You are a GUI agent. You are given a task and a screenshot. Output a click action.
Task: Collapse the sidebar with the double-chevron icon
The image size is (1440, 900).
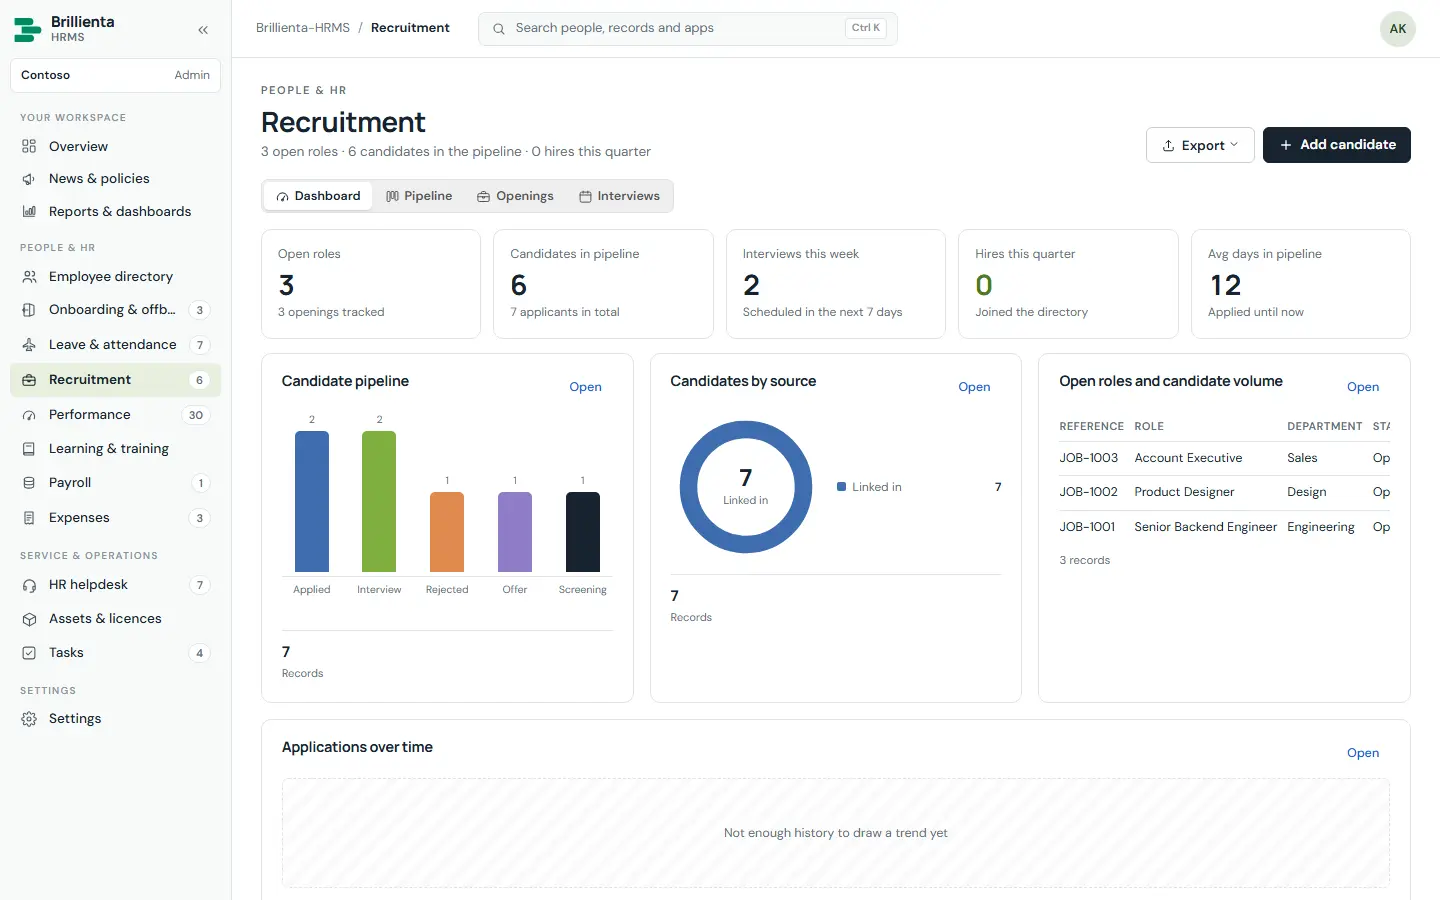tap(203, 30)
